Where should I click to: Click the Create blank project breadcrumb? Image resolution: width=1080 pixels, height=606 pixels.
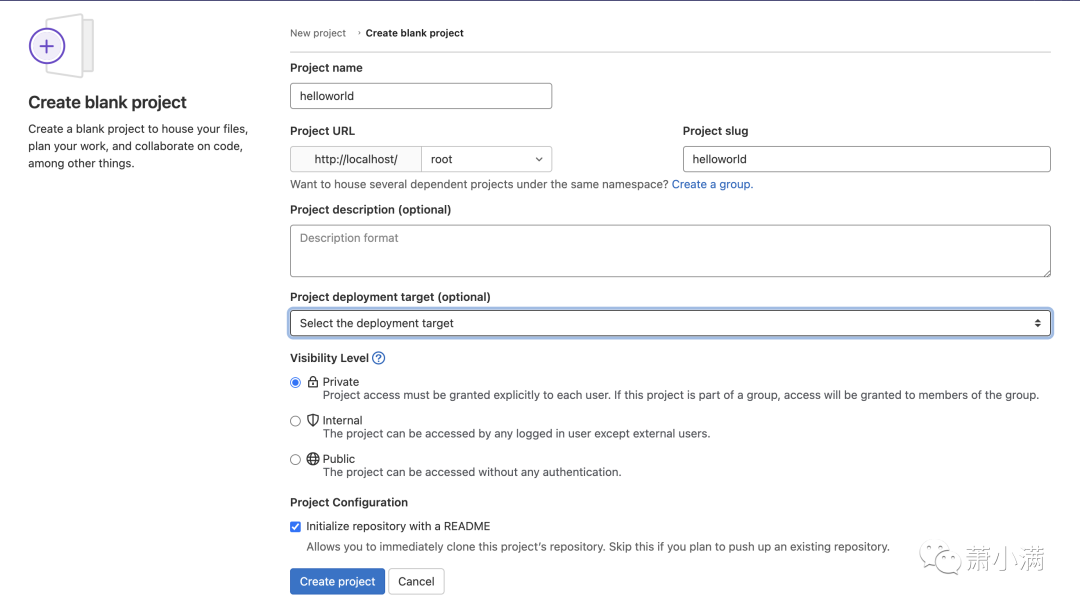[414, 33]
